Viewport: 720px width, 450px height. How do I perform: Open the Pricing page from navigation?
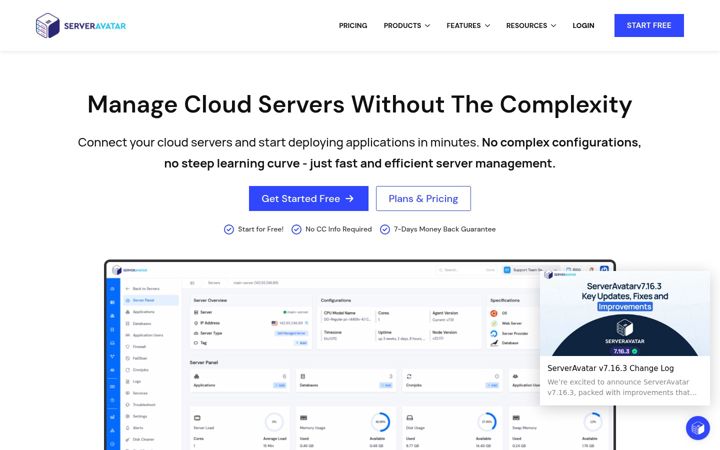point(353,26)
